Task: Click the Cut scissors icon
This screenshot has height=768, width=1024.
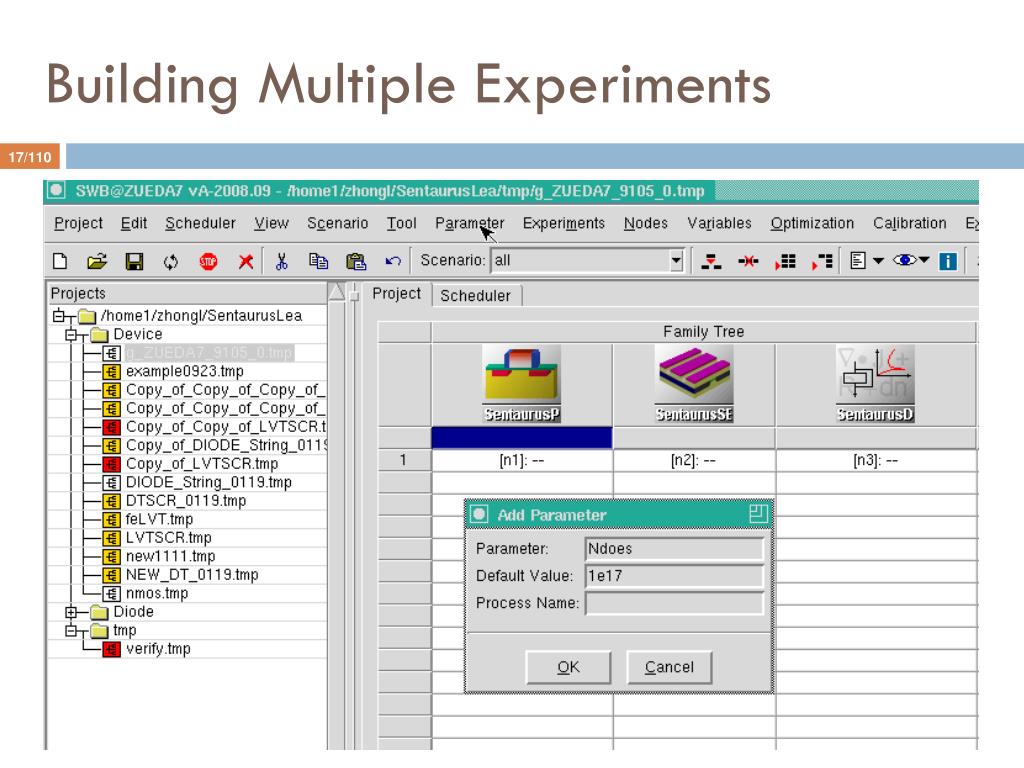Action: 281,261
